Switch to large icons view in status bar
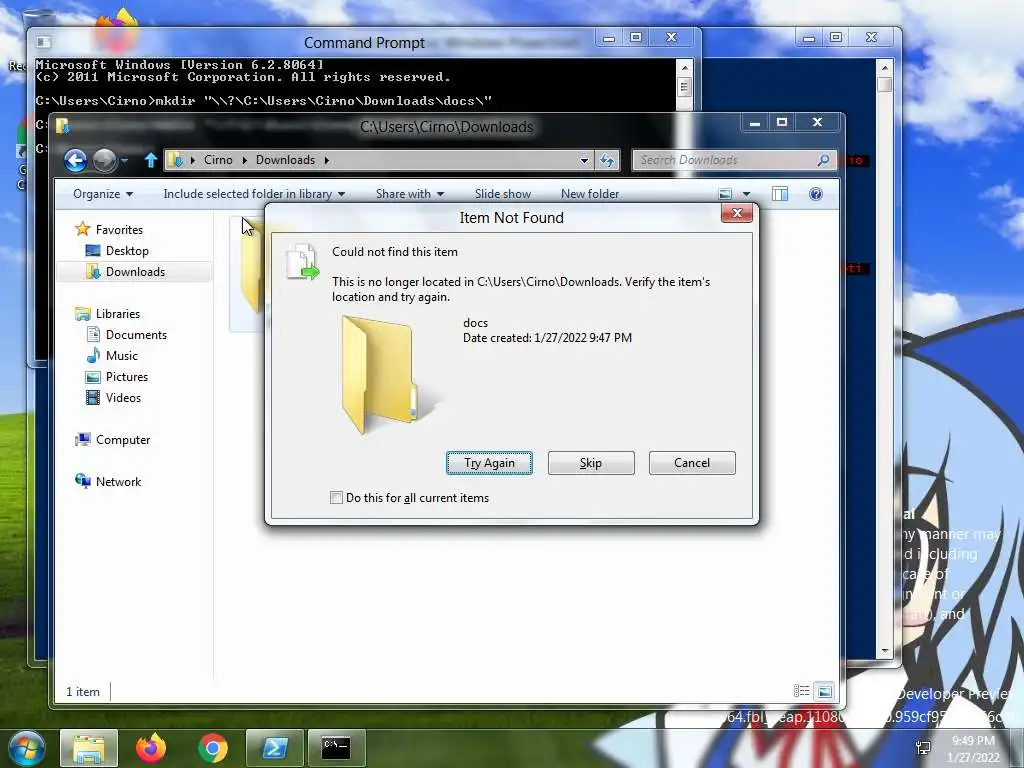 point(824,691)
